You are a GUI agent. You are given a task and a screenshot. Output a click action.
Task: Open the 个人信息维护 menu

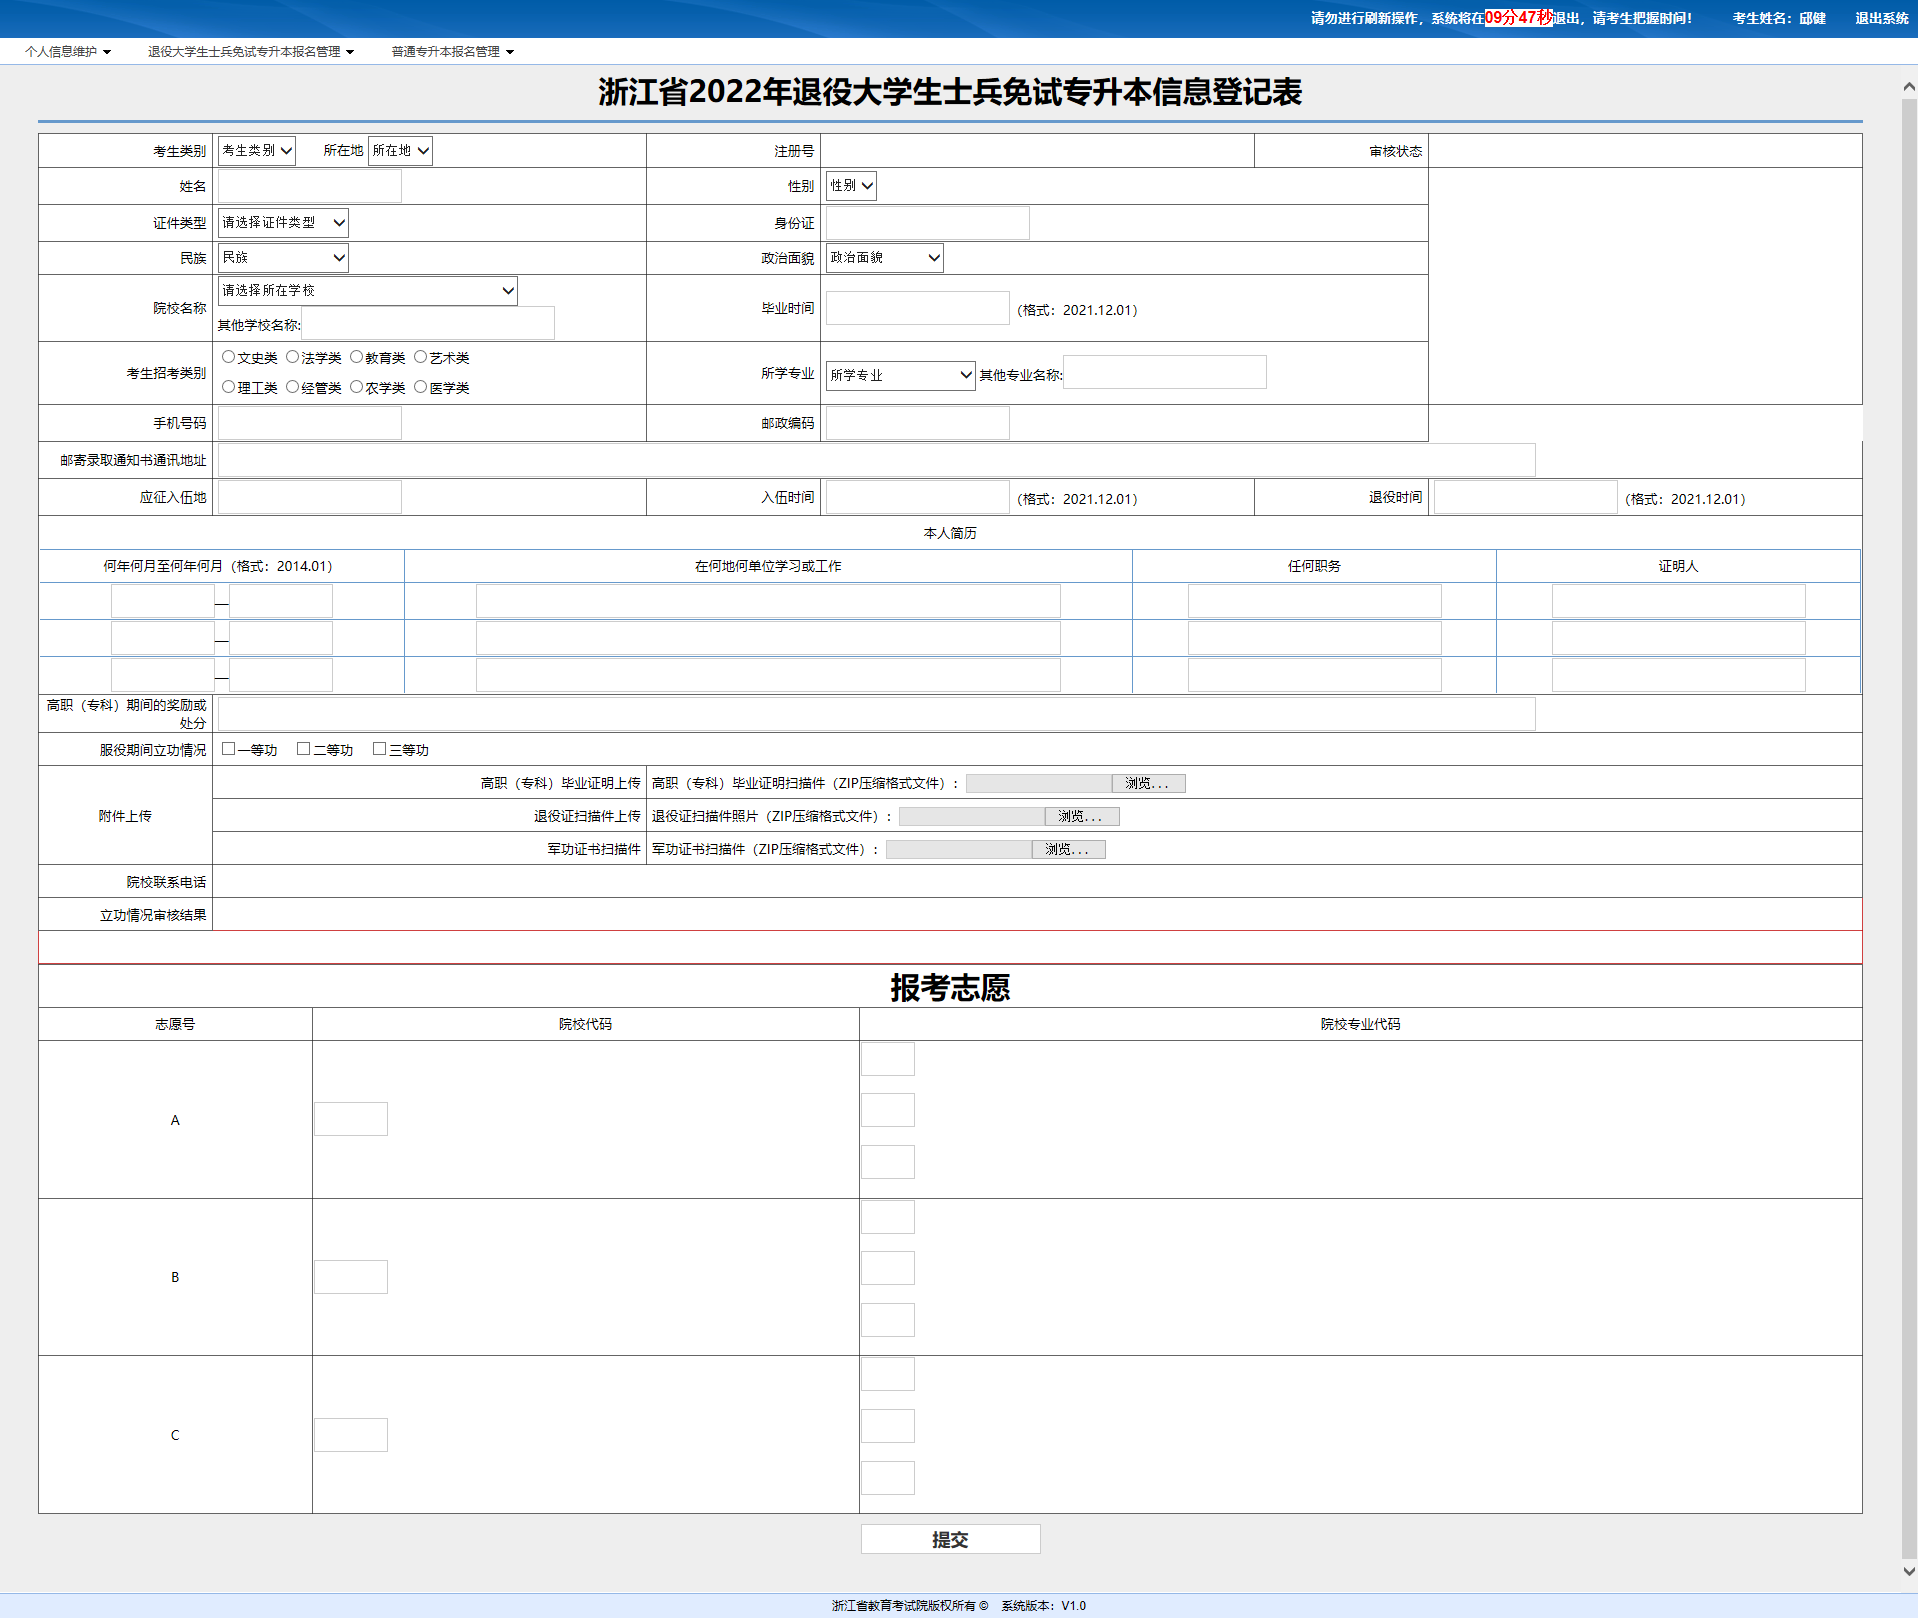coord(67,52)
